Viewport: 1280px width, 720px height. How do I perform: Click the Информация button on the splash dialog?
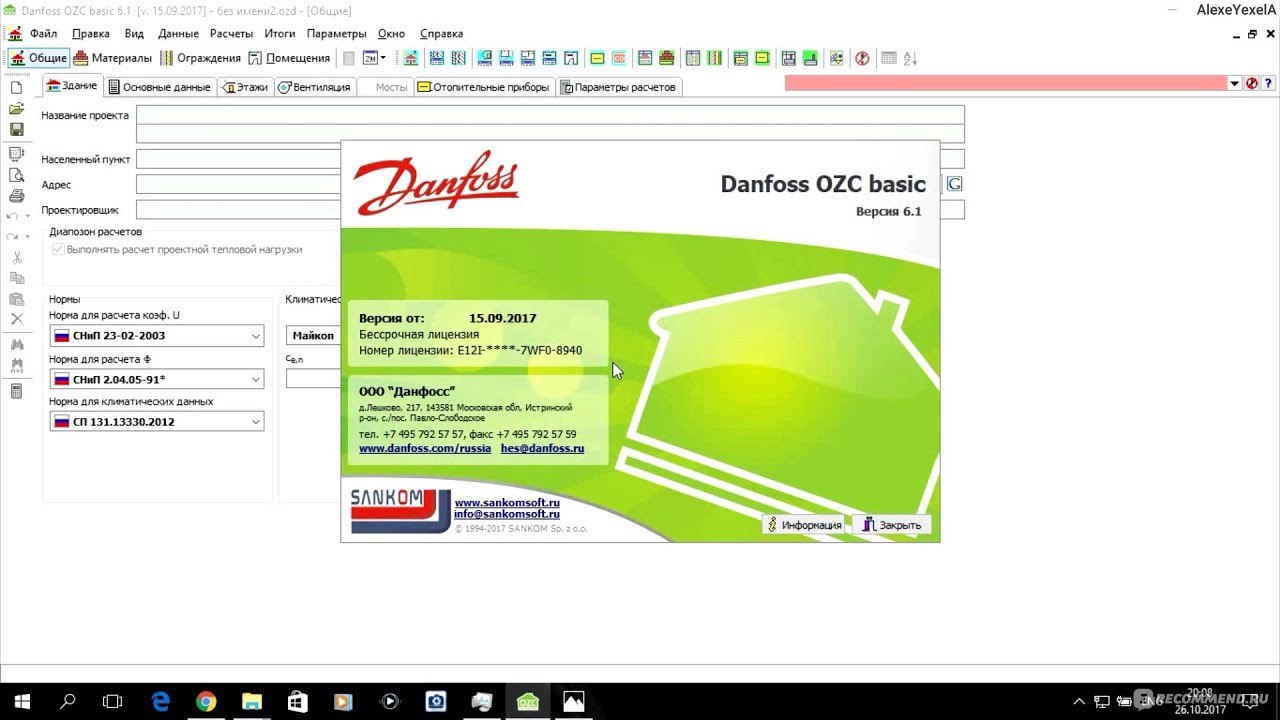[803, 524]
